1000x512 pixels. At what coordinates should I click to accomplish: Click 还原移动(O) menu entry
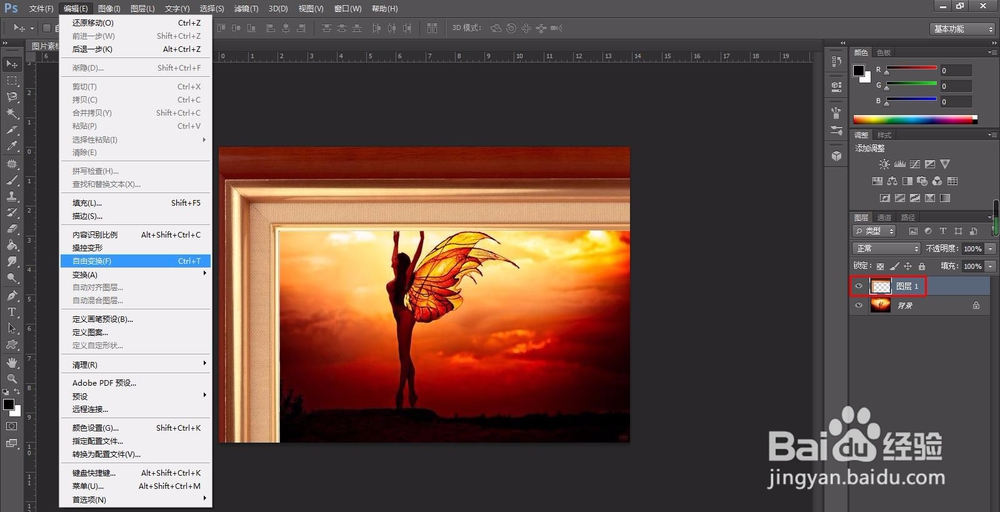135,23
